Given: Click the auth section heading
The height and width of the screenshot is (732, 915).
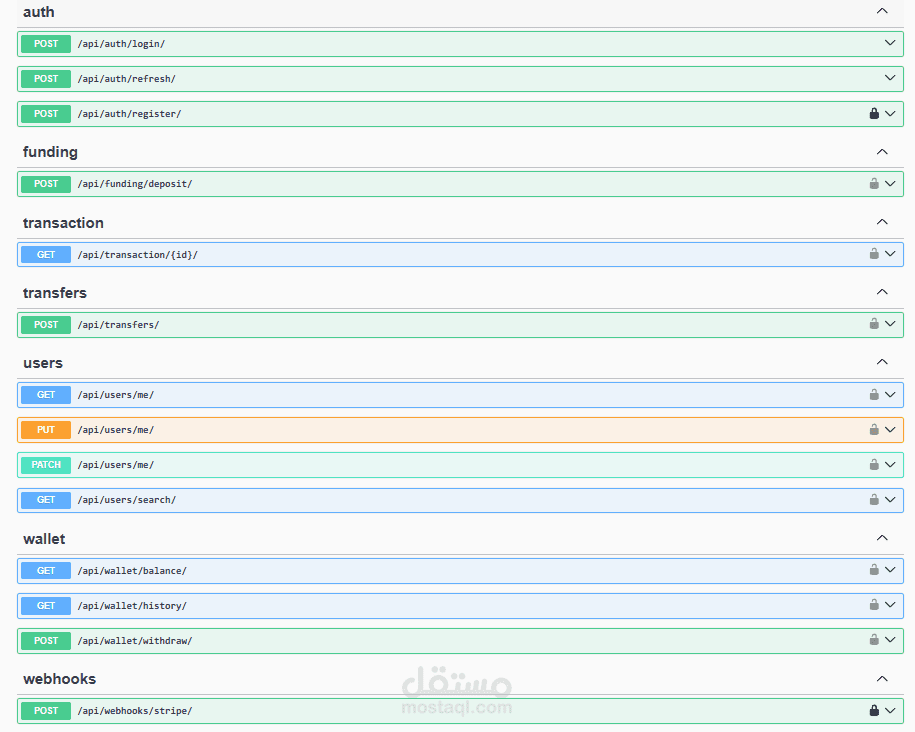Looking at the screenshot, I should coord(39,12).
